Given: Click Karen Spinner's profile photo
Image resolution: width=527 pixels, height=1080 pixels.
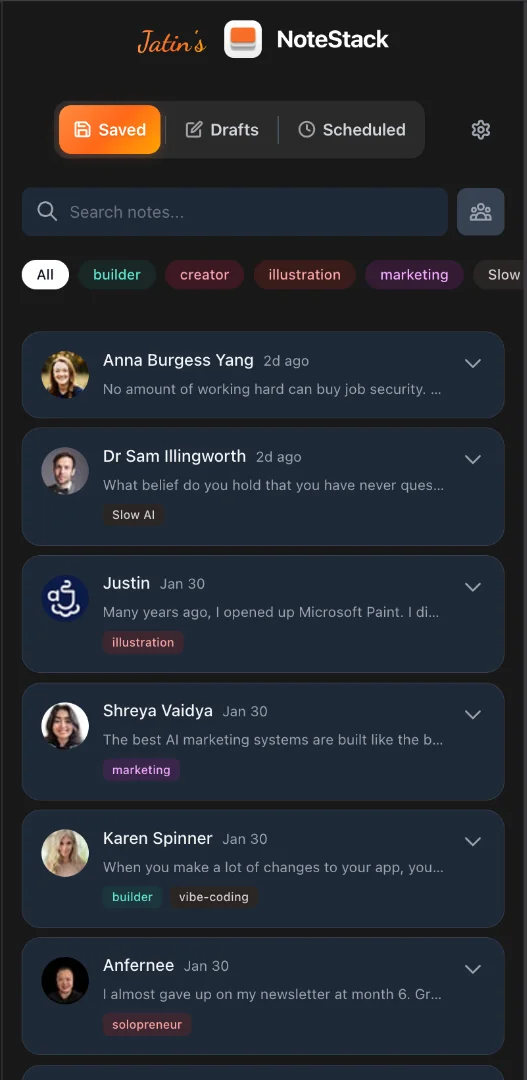Looking at the screenshot, I should [65, 853].
